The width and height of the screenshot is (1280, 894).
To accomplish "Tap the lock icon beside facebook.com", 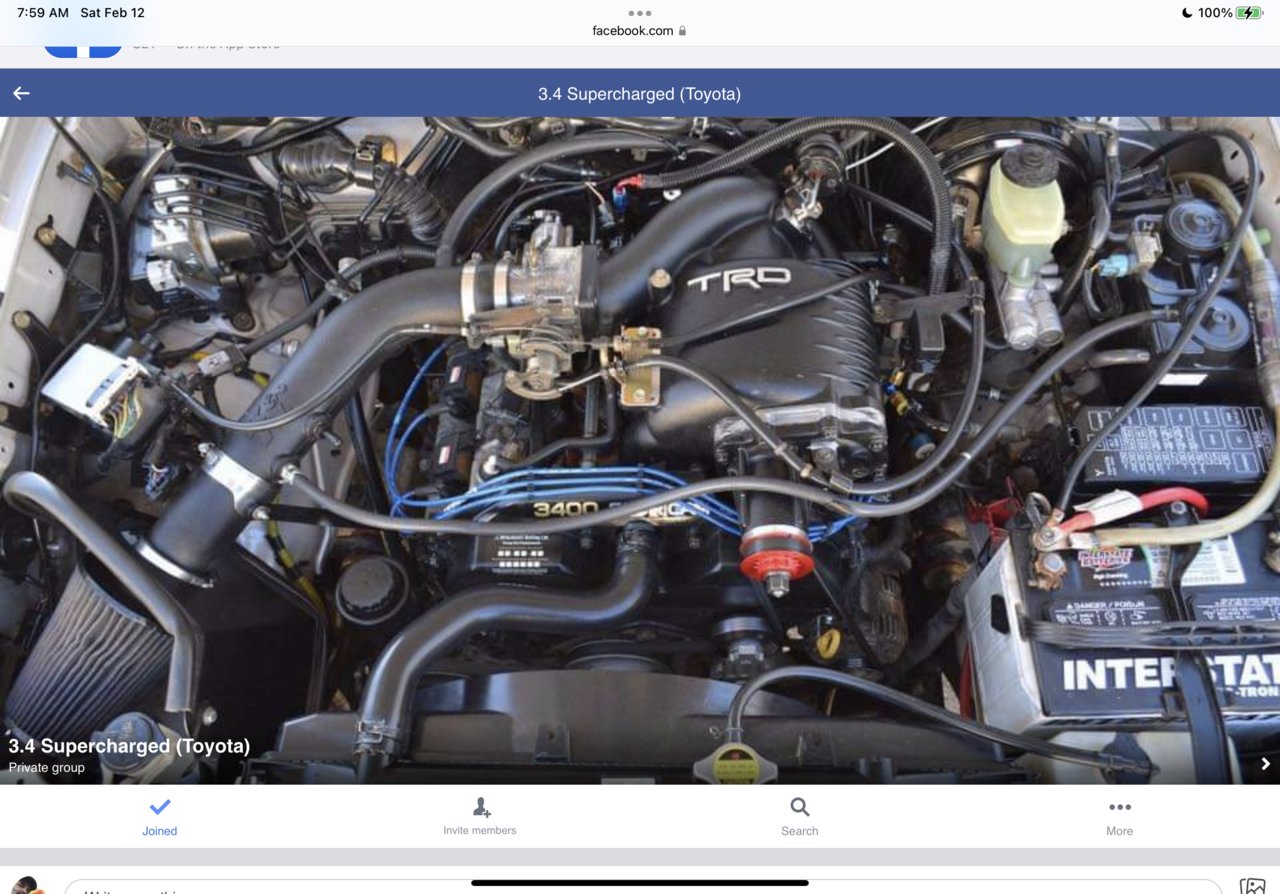I will click(682, 31).
